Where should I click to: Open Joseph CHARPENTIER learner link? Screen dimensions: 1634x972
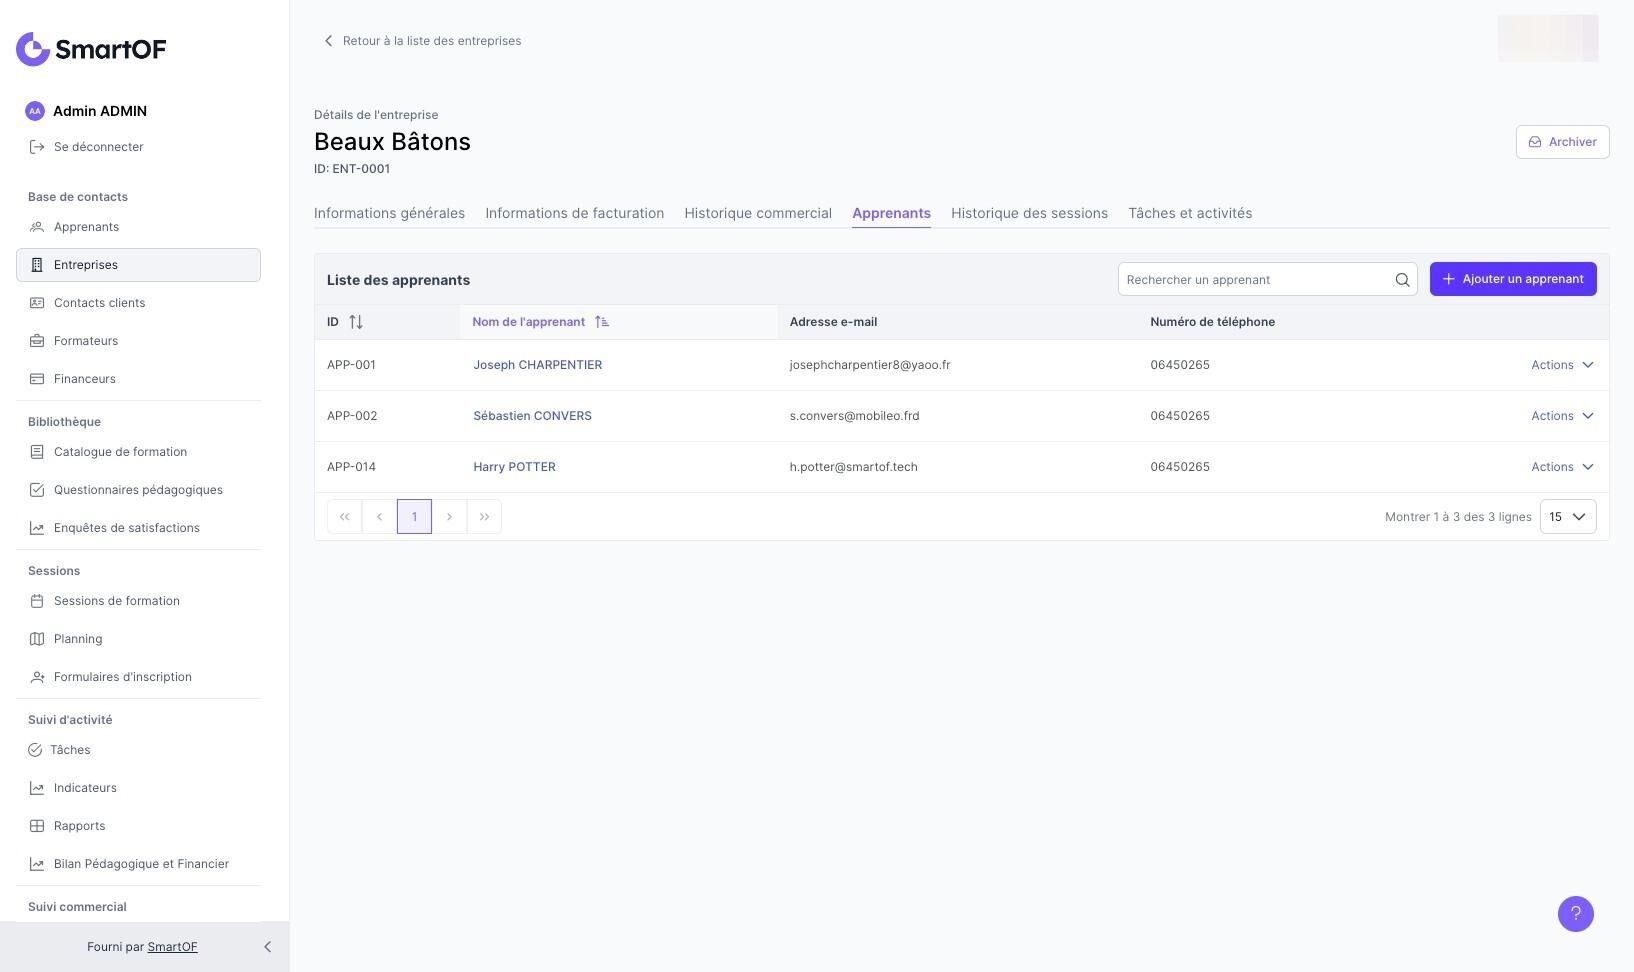click(x=537, y=365)
